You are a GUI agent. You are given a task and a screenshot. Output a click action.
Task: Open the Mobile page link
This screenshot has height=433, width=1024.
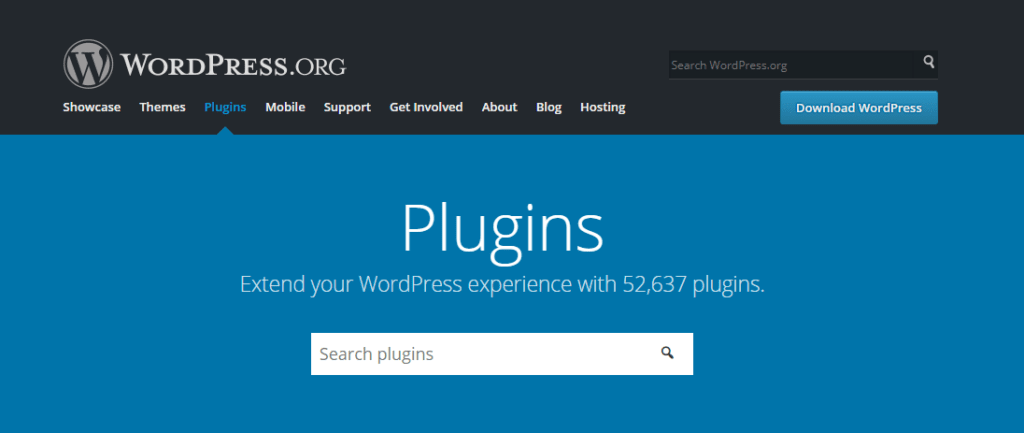tap(285, 107)
